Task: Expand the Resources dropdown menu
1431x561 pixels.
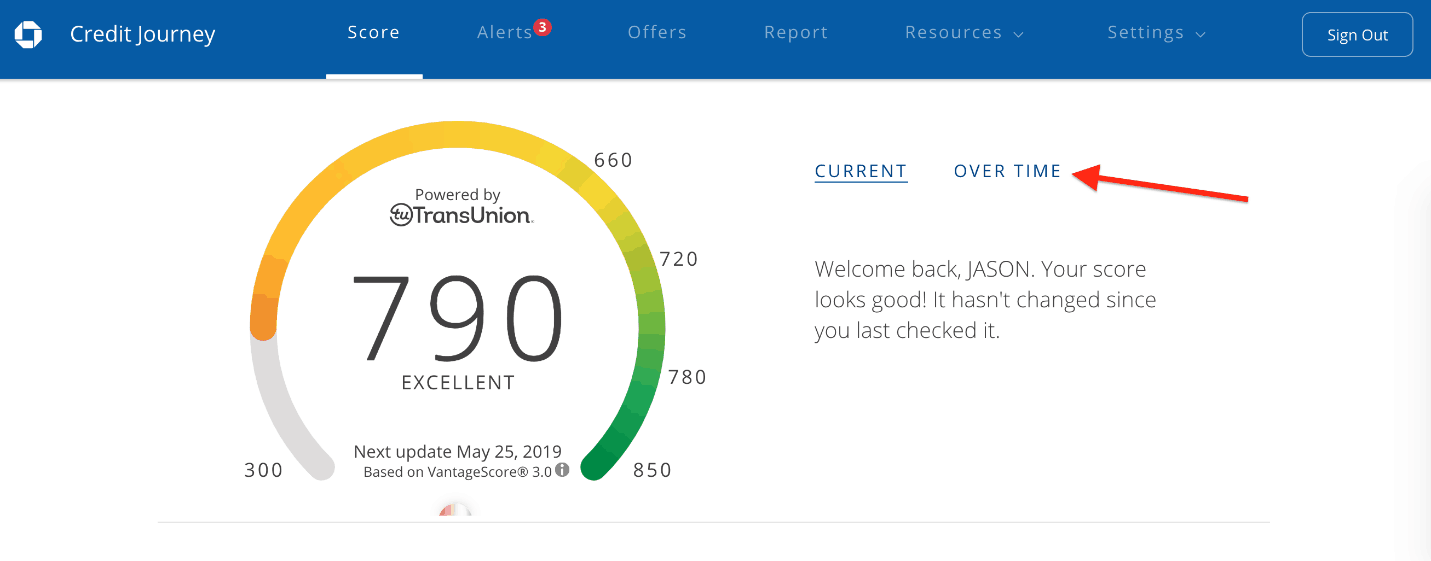Action: coord(964,33)
